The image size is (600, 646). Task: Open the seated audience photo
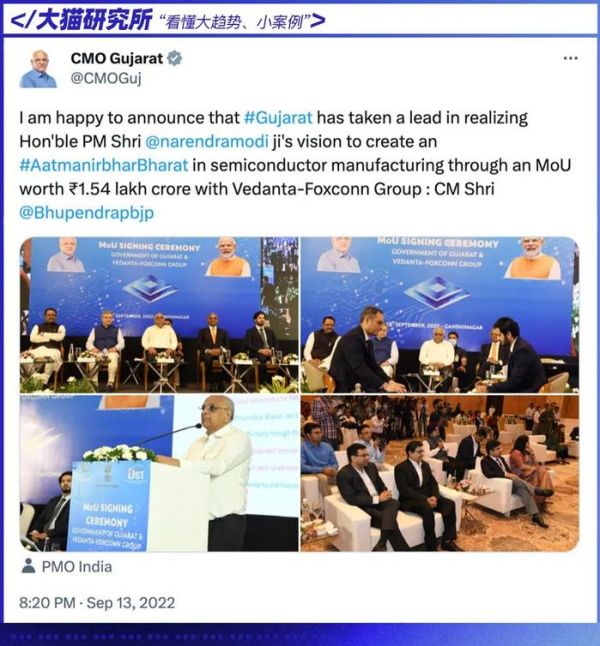coord(440,473)
